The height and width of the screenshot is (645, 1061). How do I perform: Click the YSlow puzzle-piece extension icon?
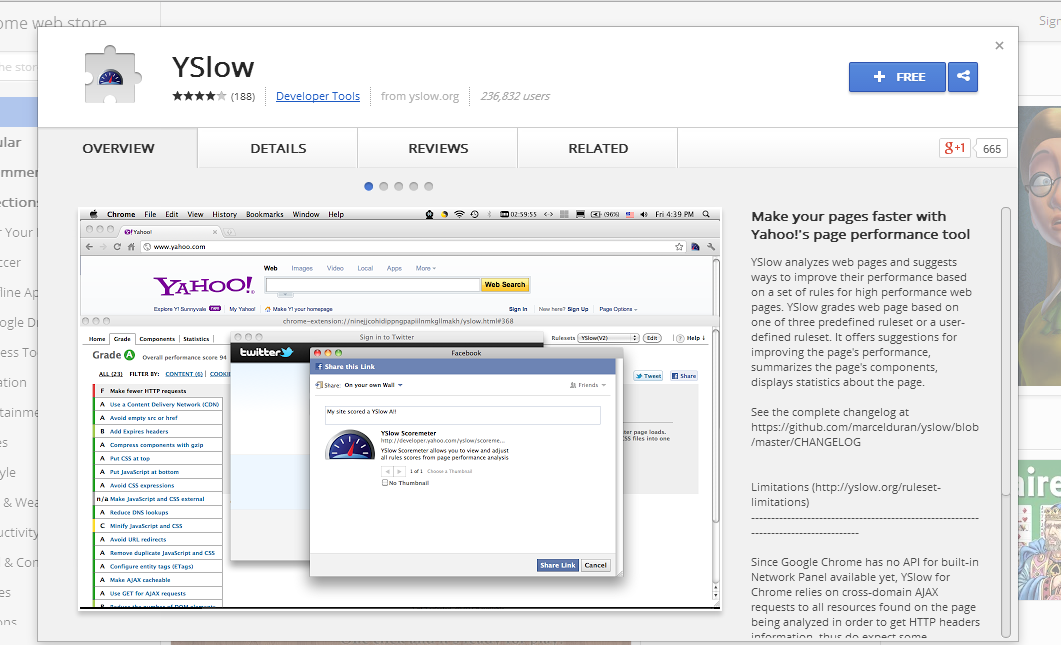click(x=110, y=77)
